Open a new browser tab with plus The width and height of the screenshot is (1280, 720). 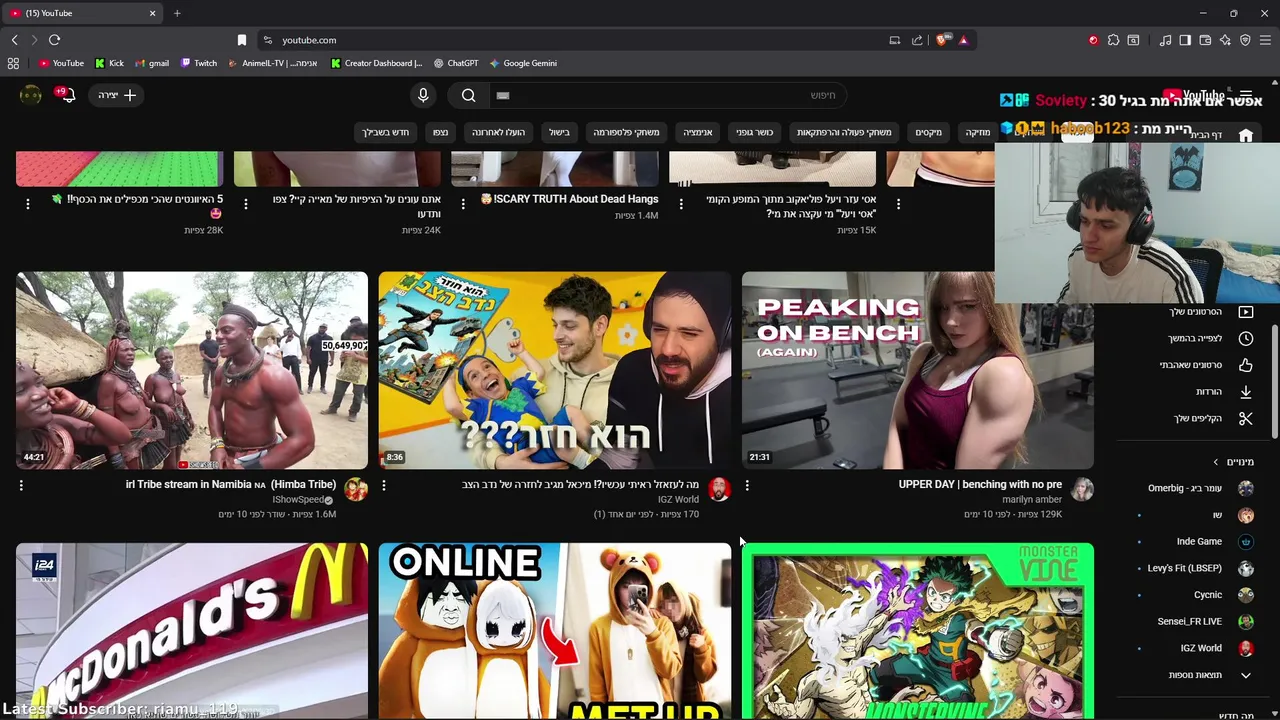[x=177, y=13]
